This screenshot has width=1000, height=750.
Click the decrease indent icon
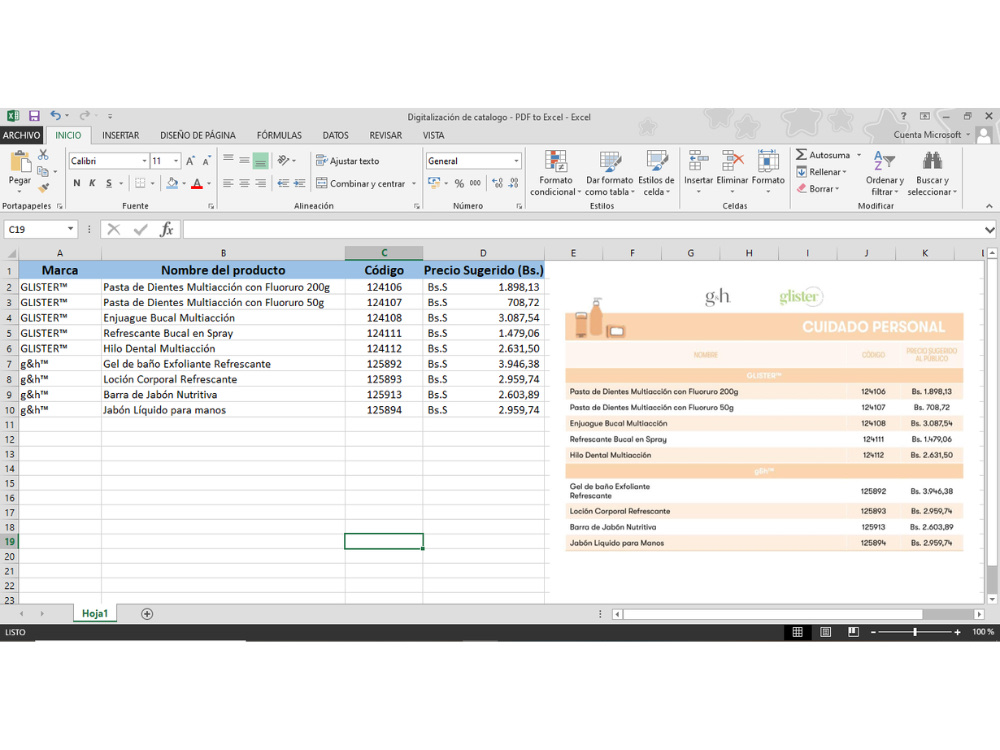point(283,184)
